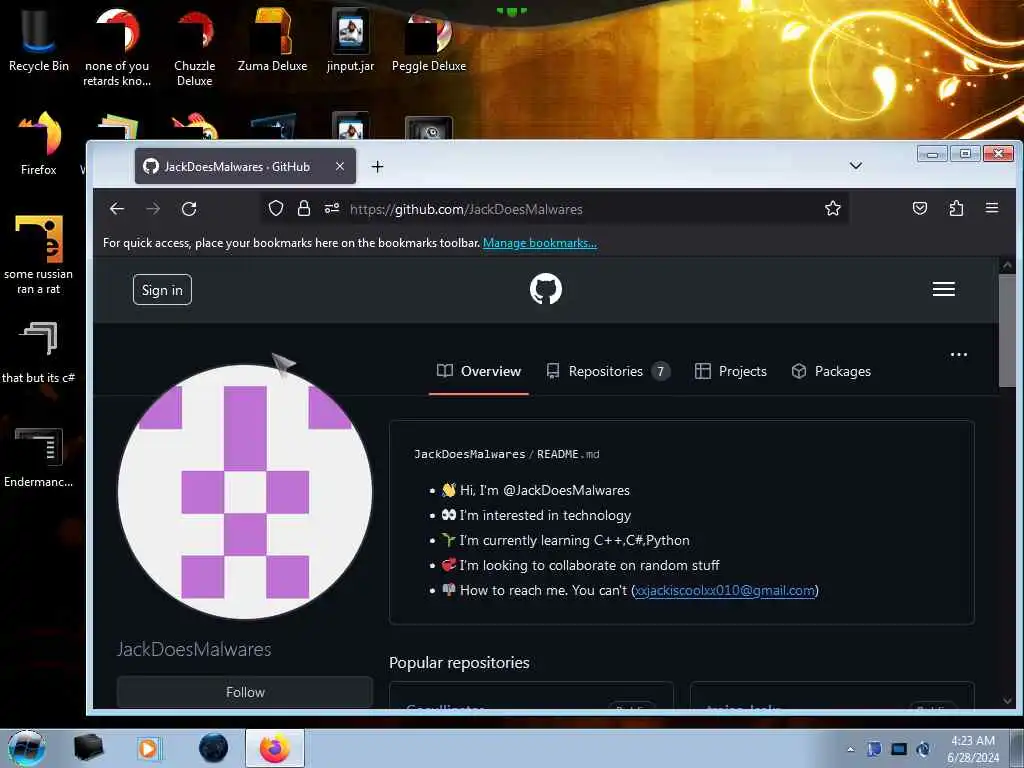The width and height of the screenshot is (1024, 768).
Task: Click the network tray icon
Action: tap(899, 749)
